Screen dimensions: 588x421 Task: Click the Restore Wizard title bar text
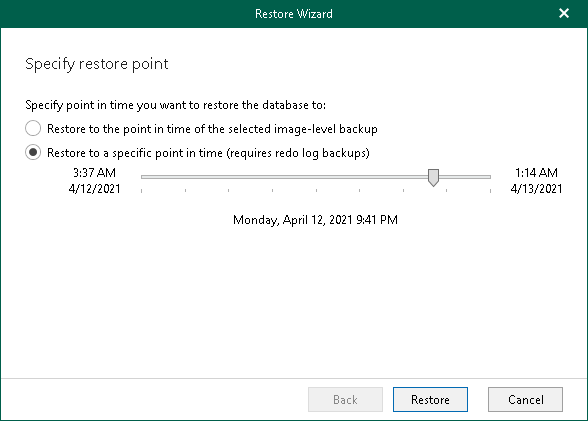pos(294,14)
